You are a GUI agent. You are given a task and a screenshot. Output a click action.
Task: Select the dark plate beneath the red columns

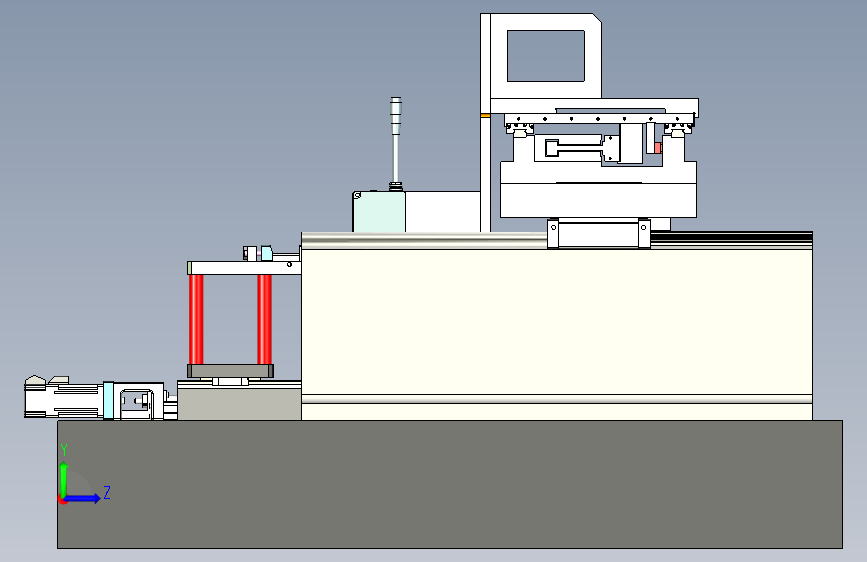(x=231, y=371)
